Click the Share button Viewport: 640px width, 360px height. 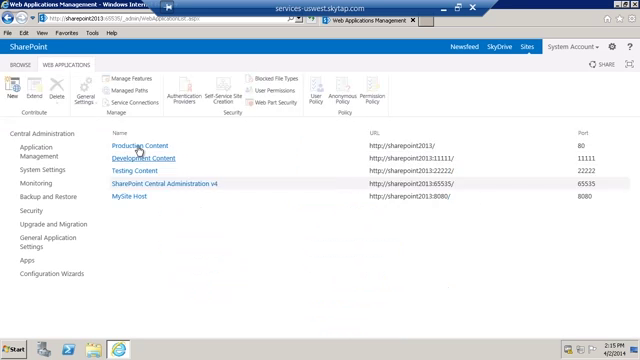(x=602, y=64)
